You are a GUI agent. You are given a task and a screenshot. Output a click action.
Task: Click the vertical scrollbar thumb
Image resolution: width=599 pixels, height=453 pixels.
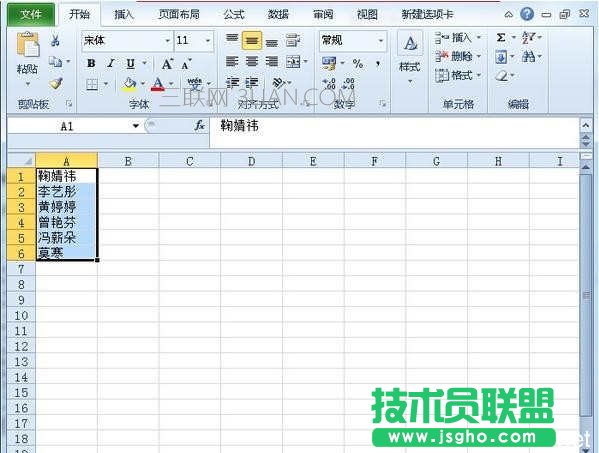point(585,295)
